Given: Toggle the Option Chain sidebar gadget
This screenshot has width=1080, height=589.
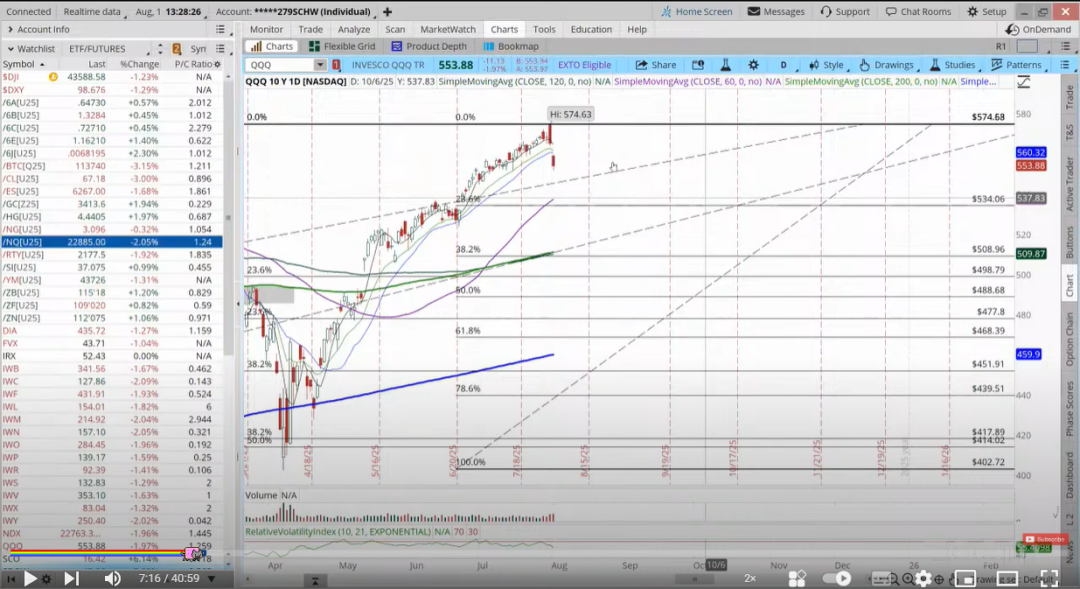Looking at the screenshot, I should point(1070,340).
